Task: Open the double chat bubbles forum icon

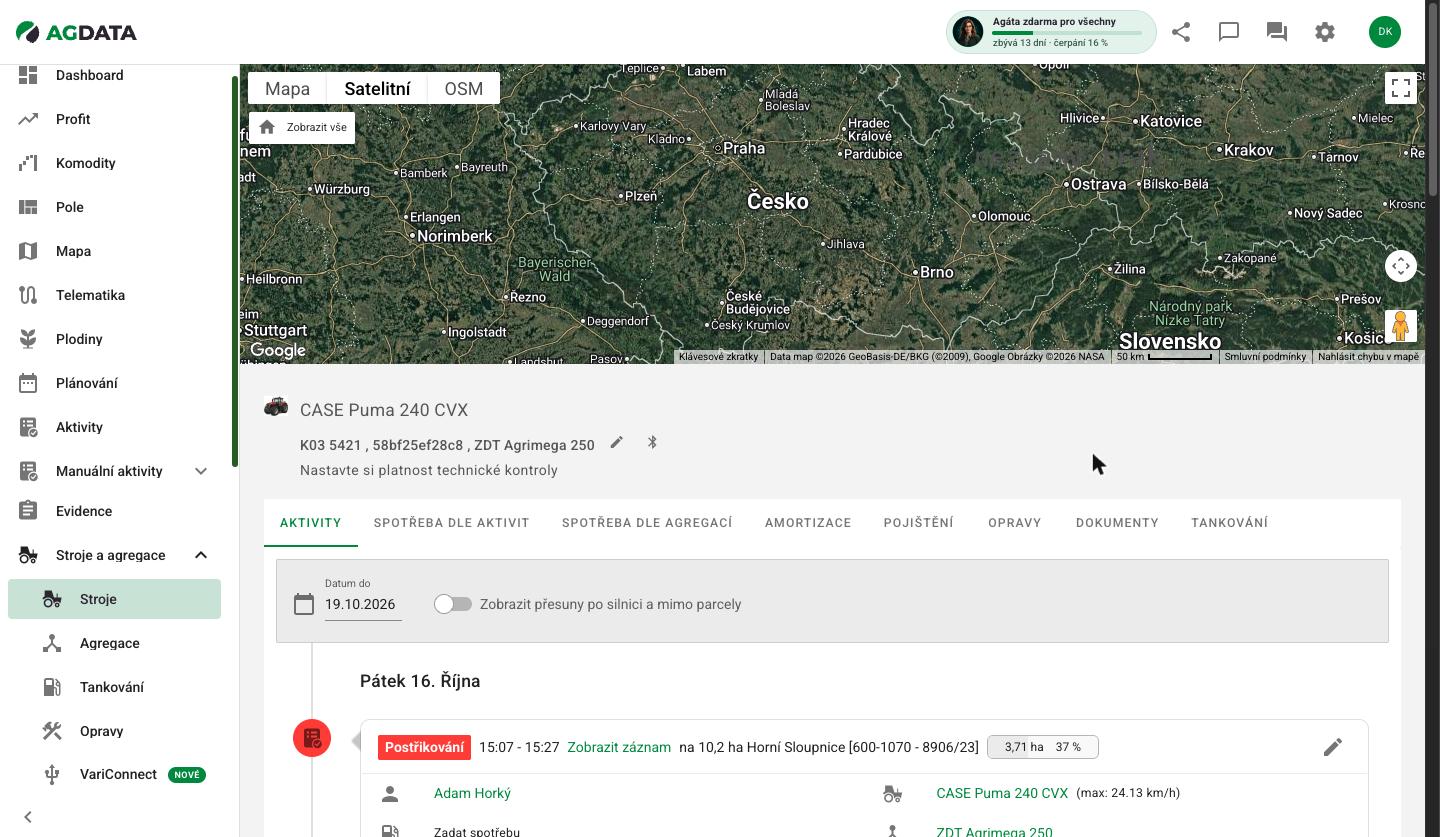Action: pyautogui.click(x=1277, y=31)
